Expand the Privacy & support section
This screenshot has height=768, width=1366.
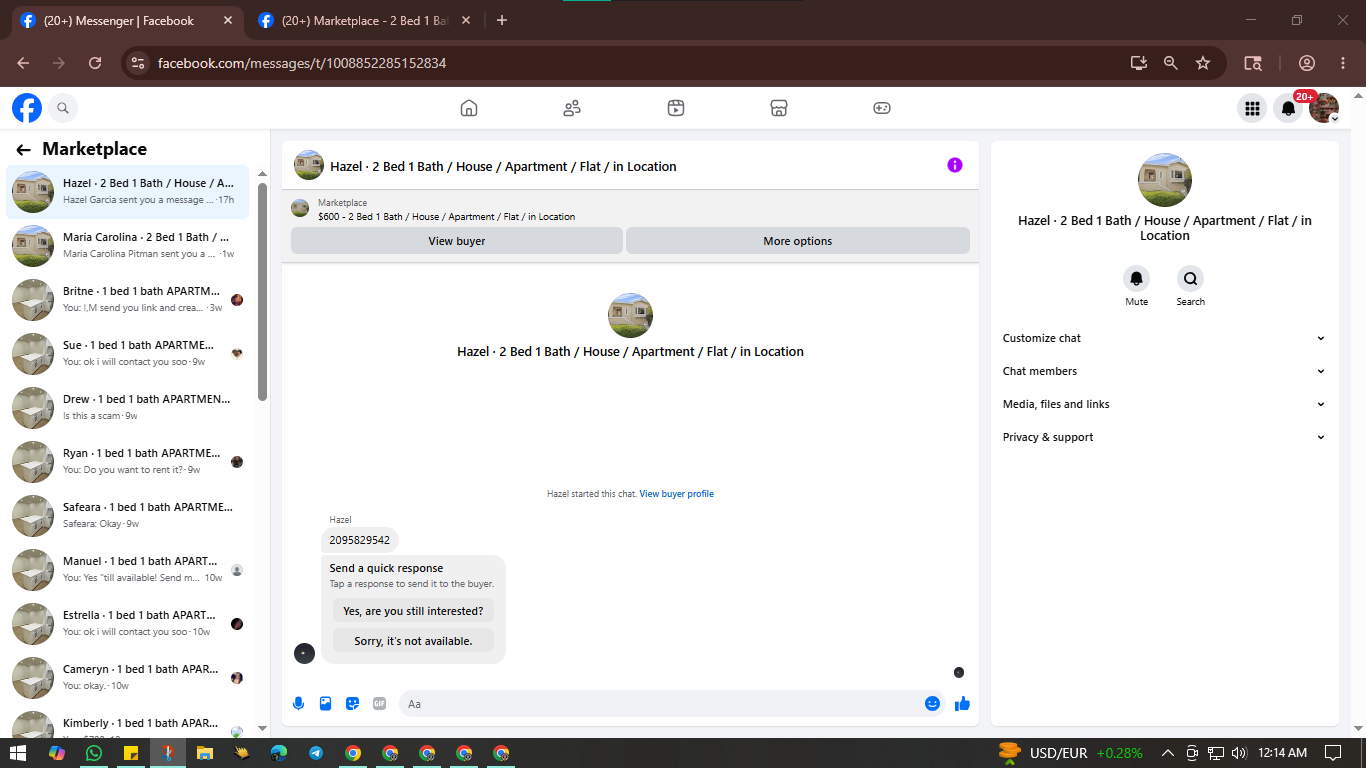pyautogui.click(x=1164, y=437)
